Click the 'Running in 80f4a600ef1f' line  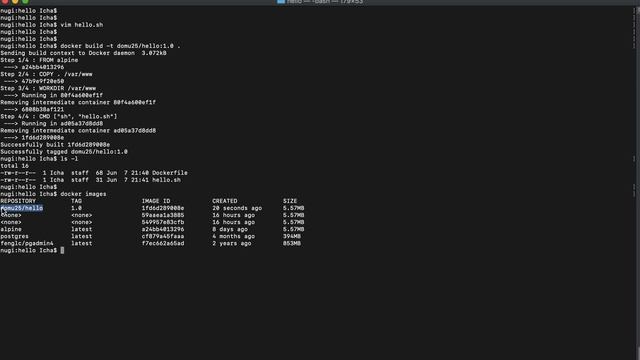[62, 96]
